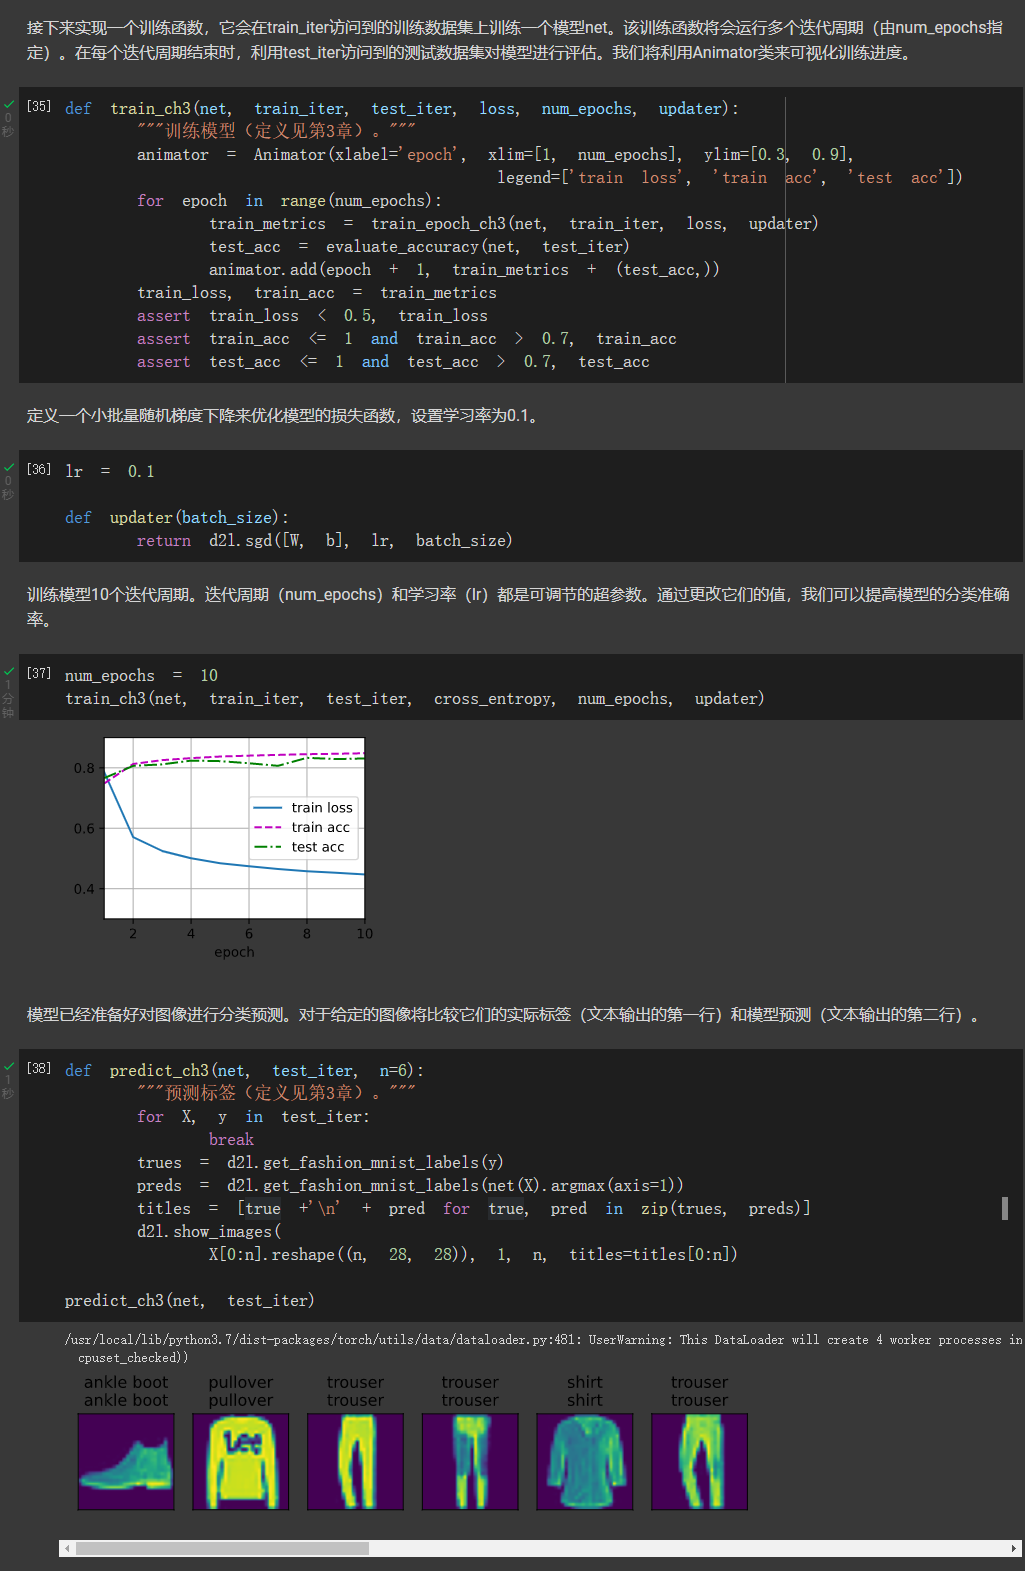The image size is (1025, 1571).
Task: Click the 'def train_ch3' definition line
Action: click(x=402, y=108)
